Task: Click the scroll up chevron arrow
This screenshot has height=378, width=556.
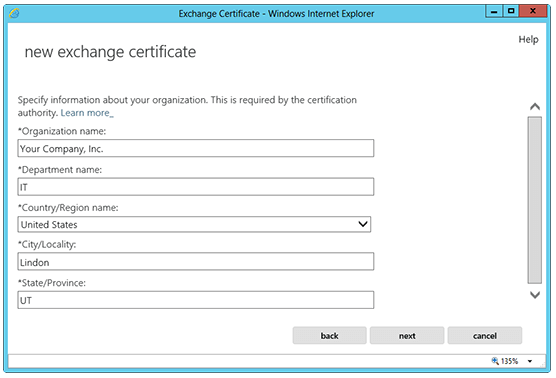Action: [535, 106]
